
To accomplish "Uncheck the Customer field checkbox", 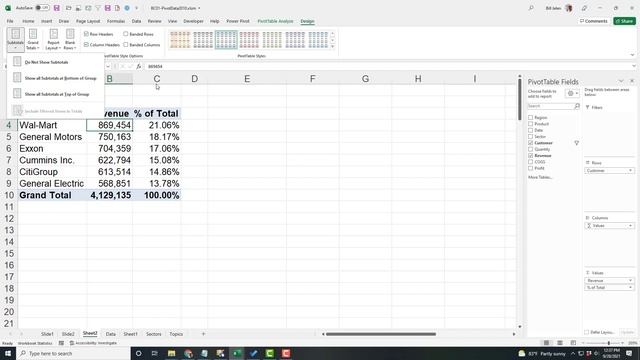I will pyautogui.click(x=531, y=143).
